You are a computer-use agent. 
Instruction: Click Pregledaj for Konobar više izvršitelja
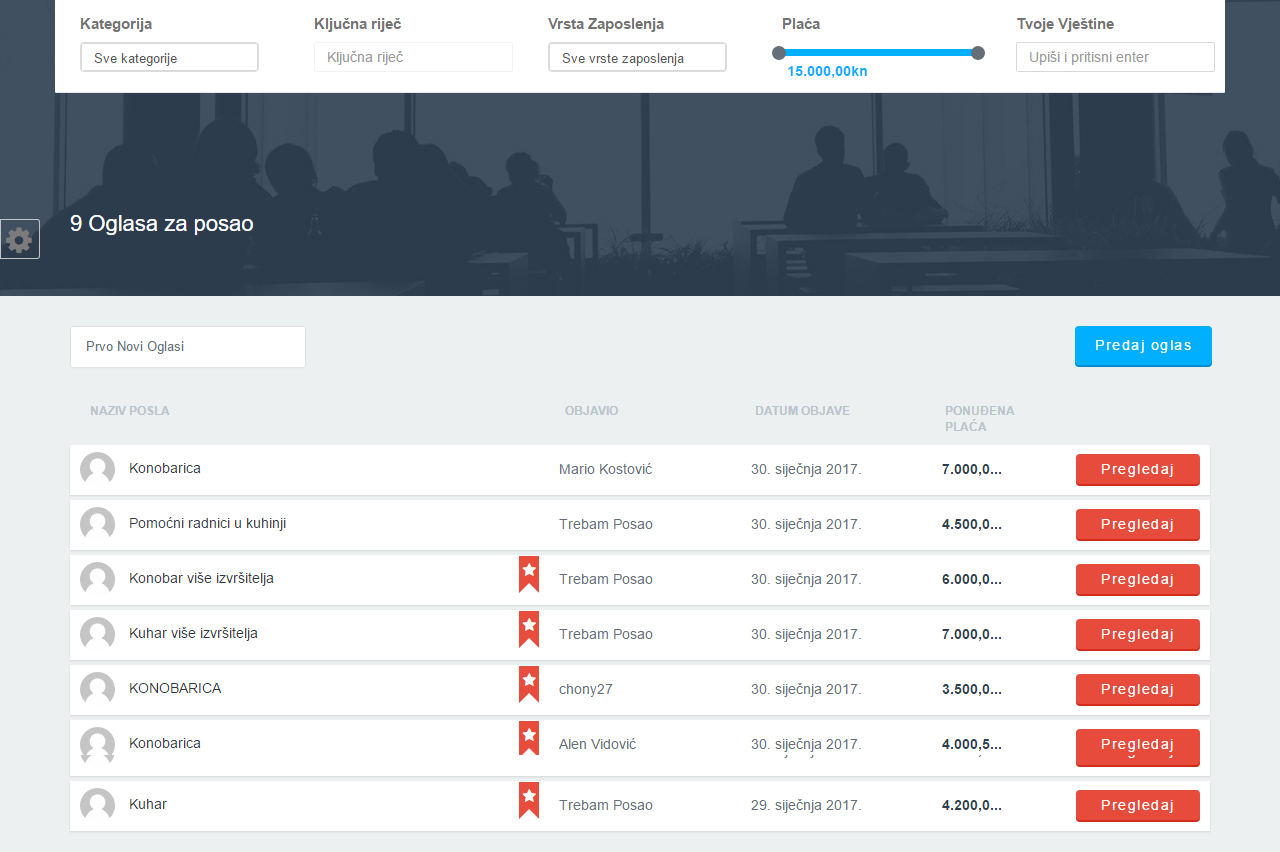tap(1138, 580)
